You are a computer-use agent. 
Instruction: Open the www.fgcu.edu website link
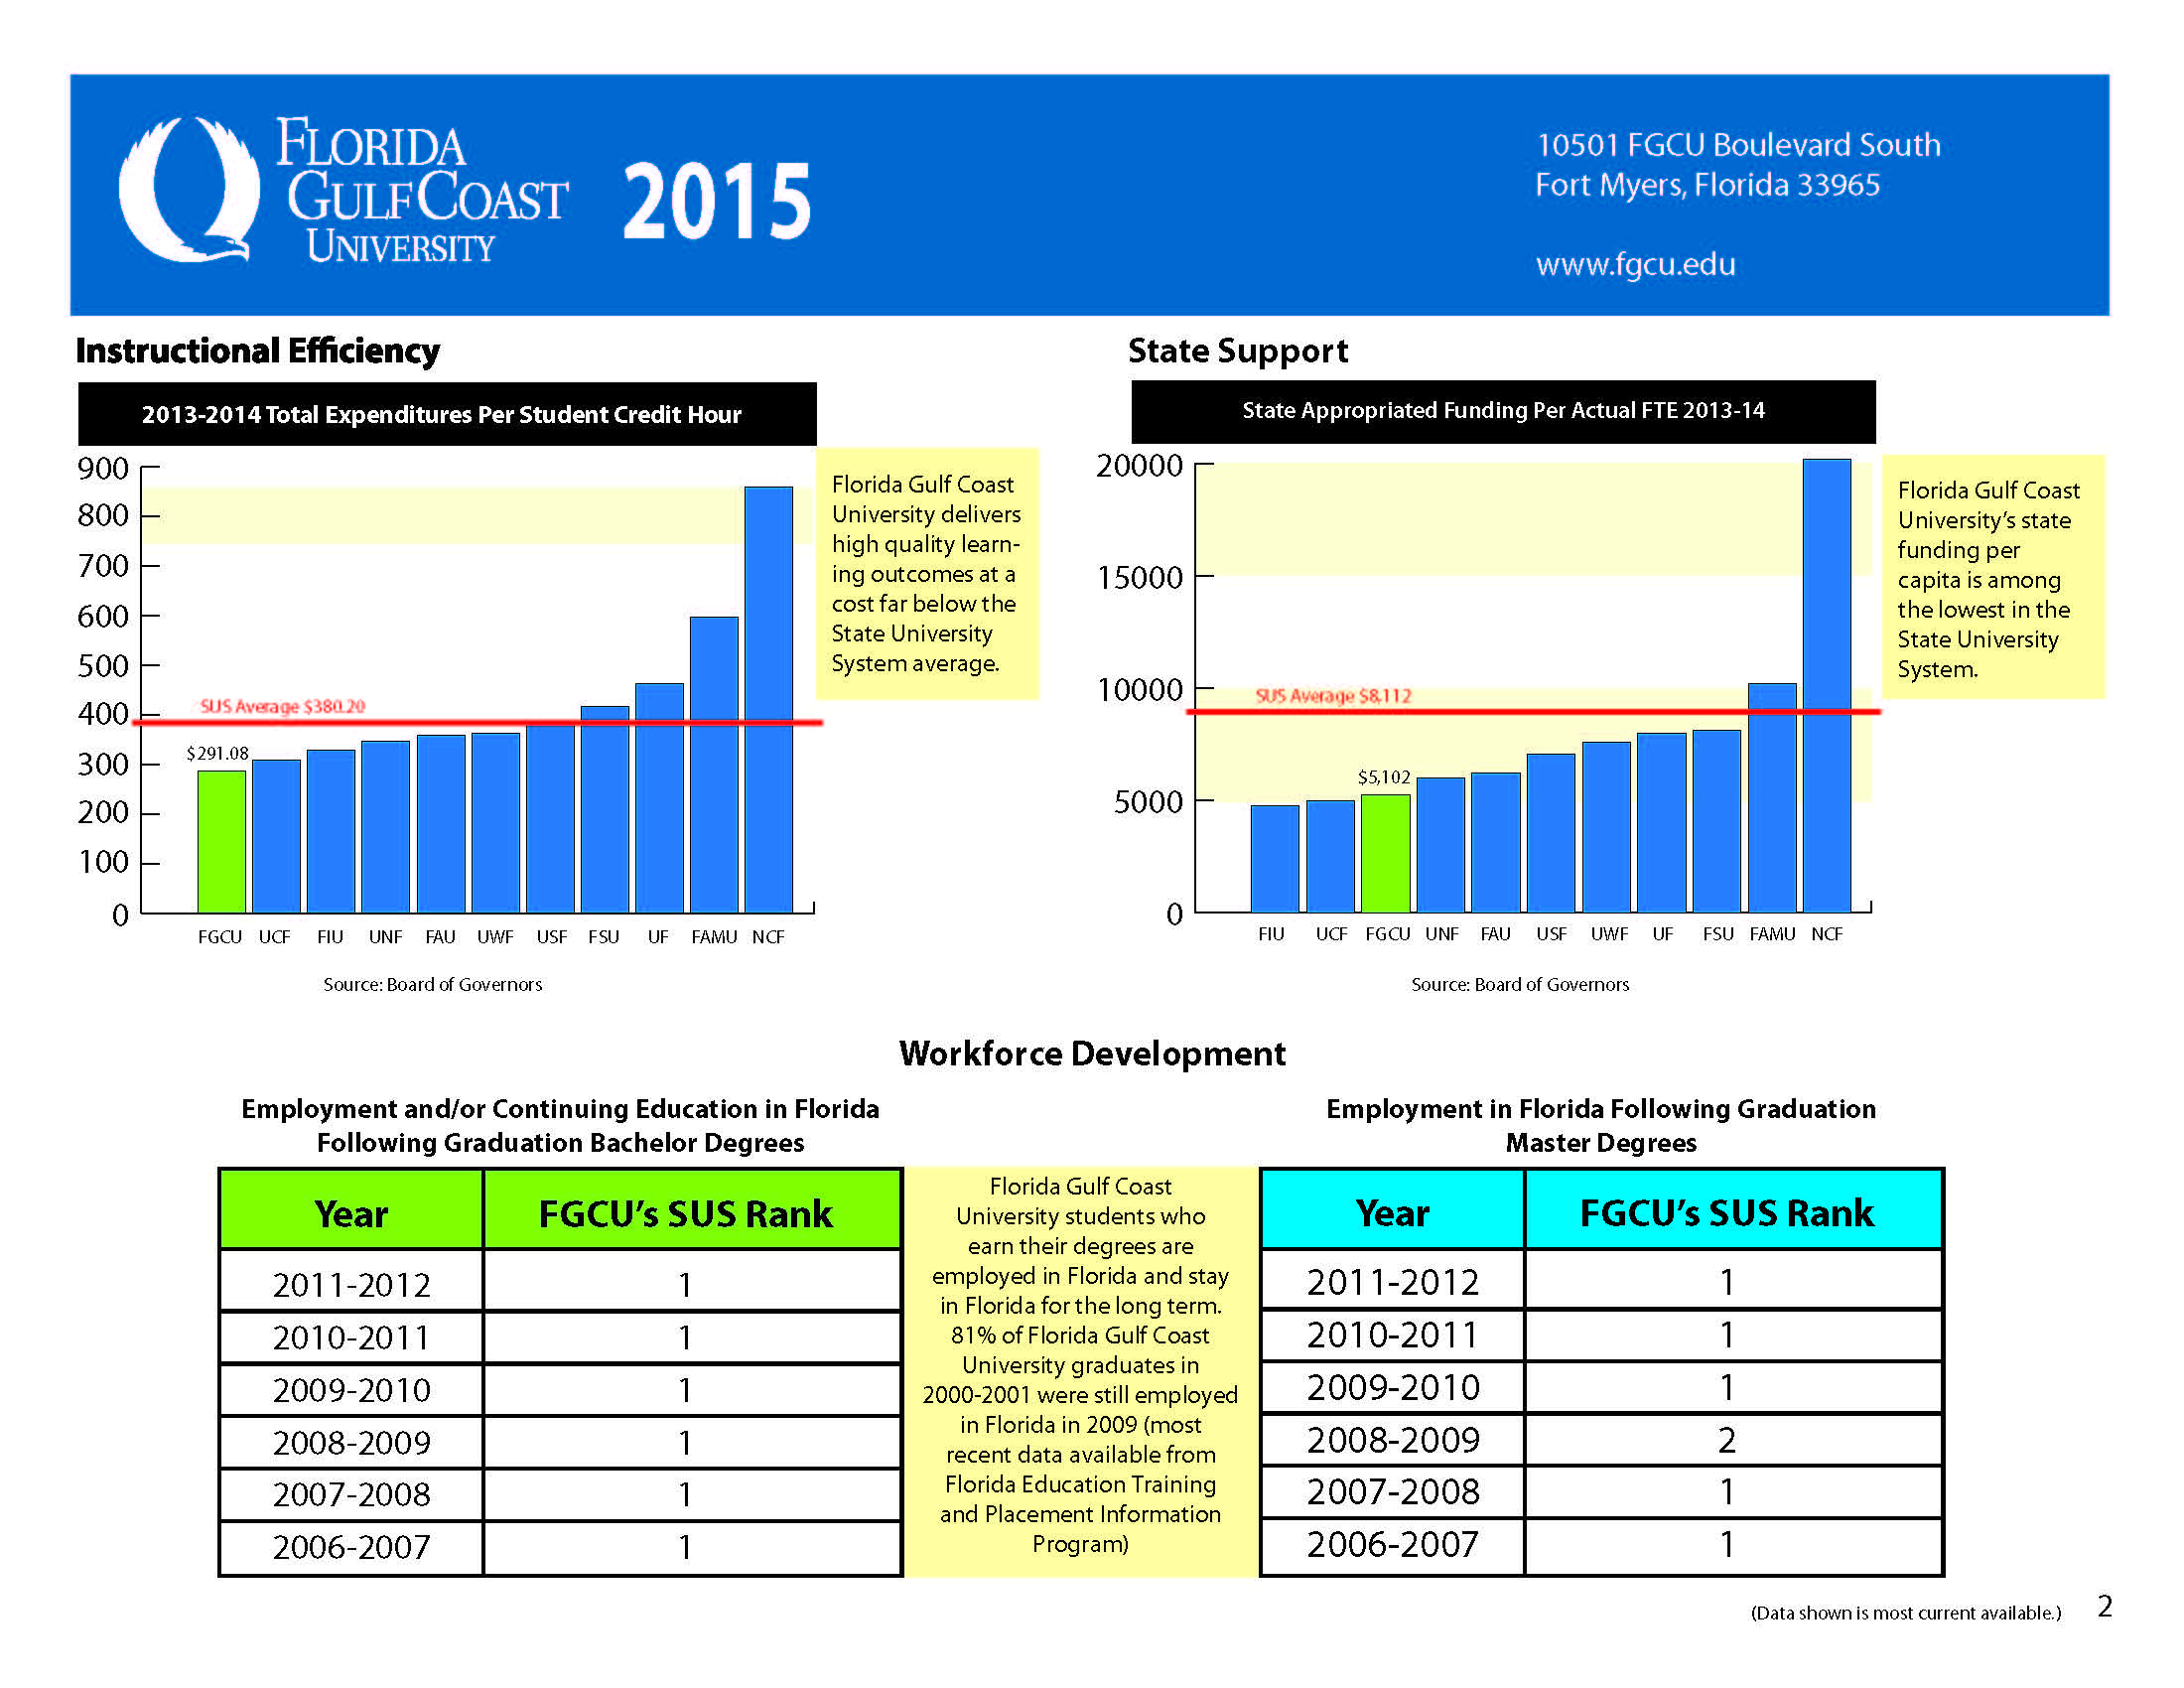[1635, 264]
